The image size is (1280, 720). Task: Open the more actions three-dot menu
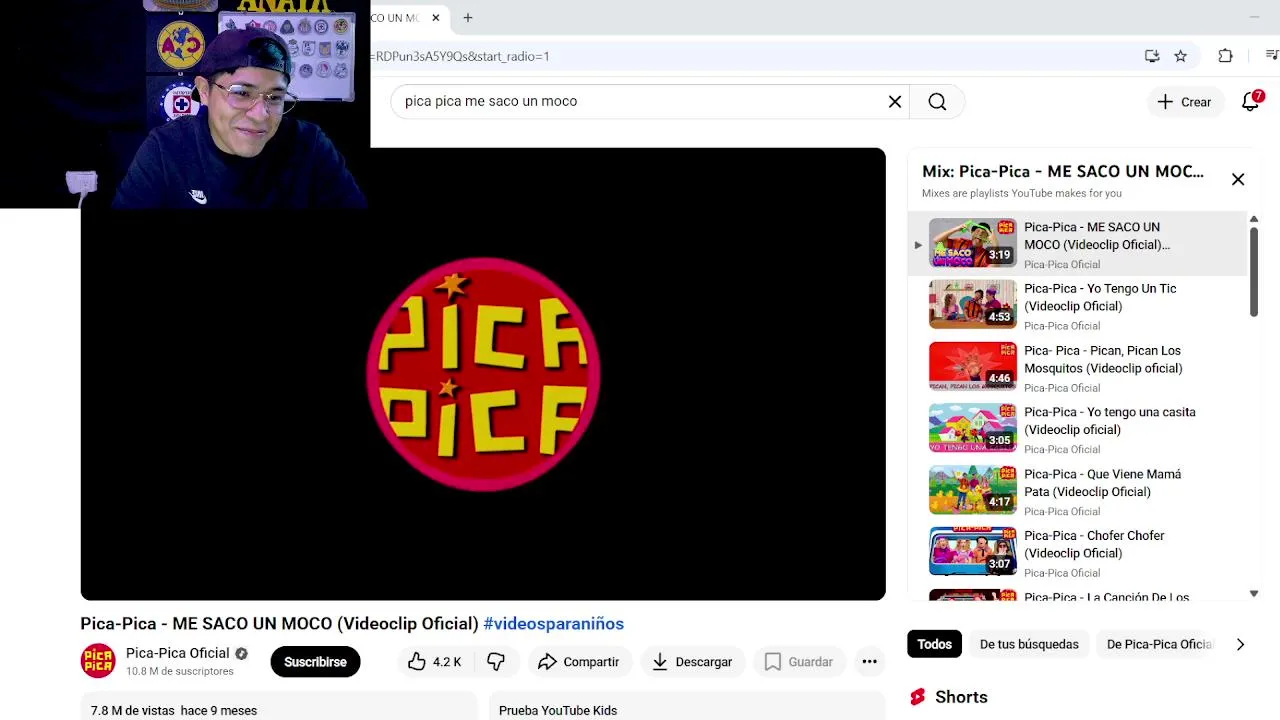click(x=869, y=662)
